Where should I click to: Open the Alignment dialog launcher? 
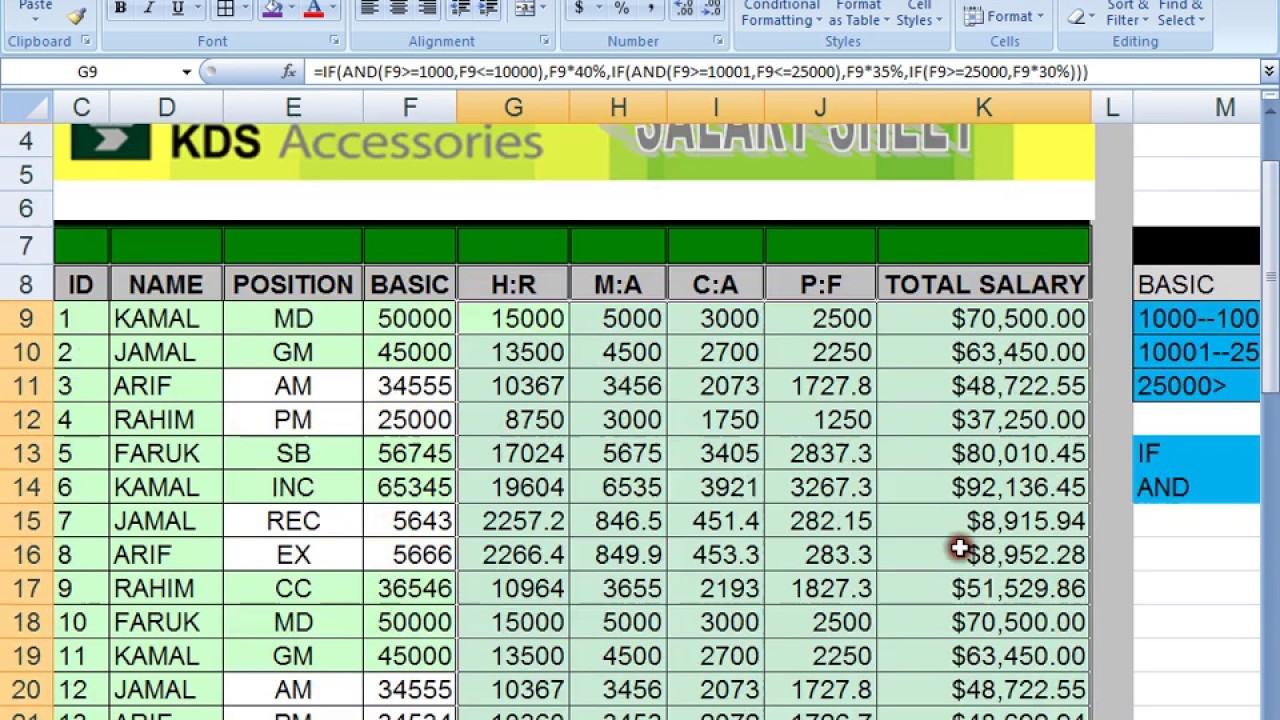[544, 41]
